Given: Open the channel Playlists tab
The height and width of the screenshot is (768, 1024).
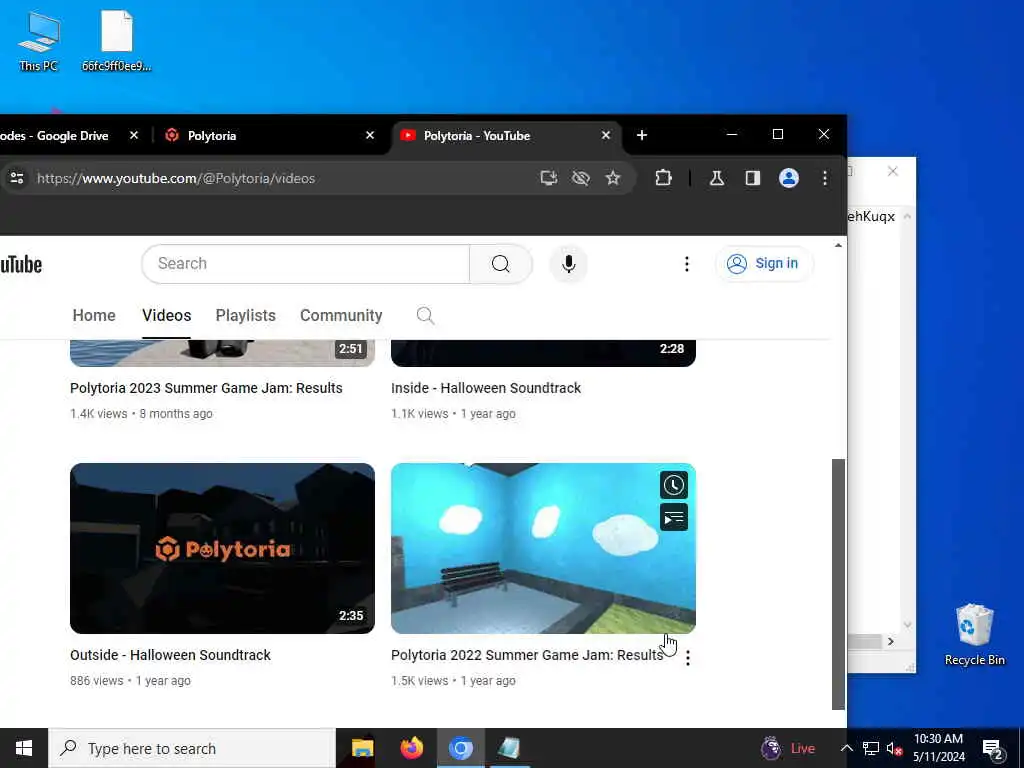Looking at the screenshot, I should click(x=246, y=315).
